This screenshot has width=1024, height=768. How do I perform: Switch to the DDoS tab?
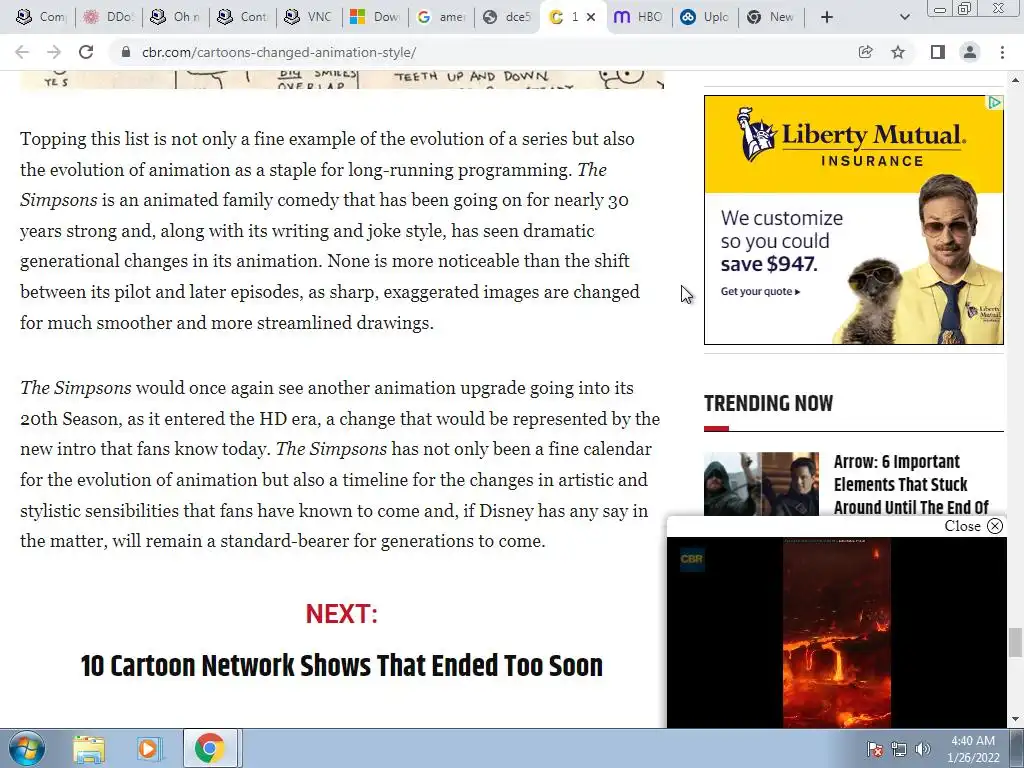(108, 17)
